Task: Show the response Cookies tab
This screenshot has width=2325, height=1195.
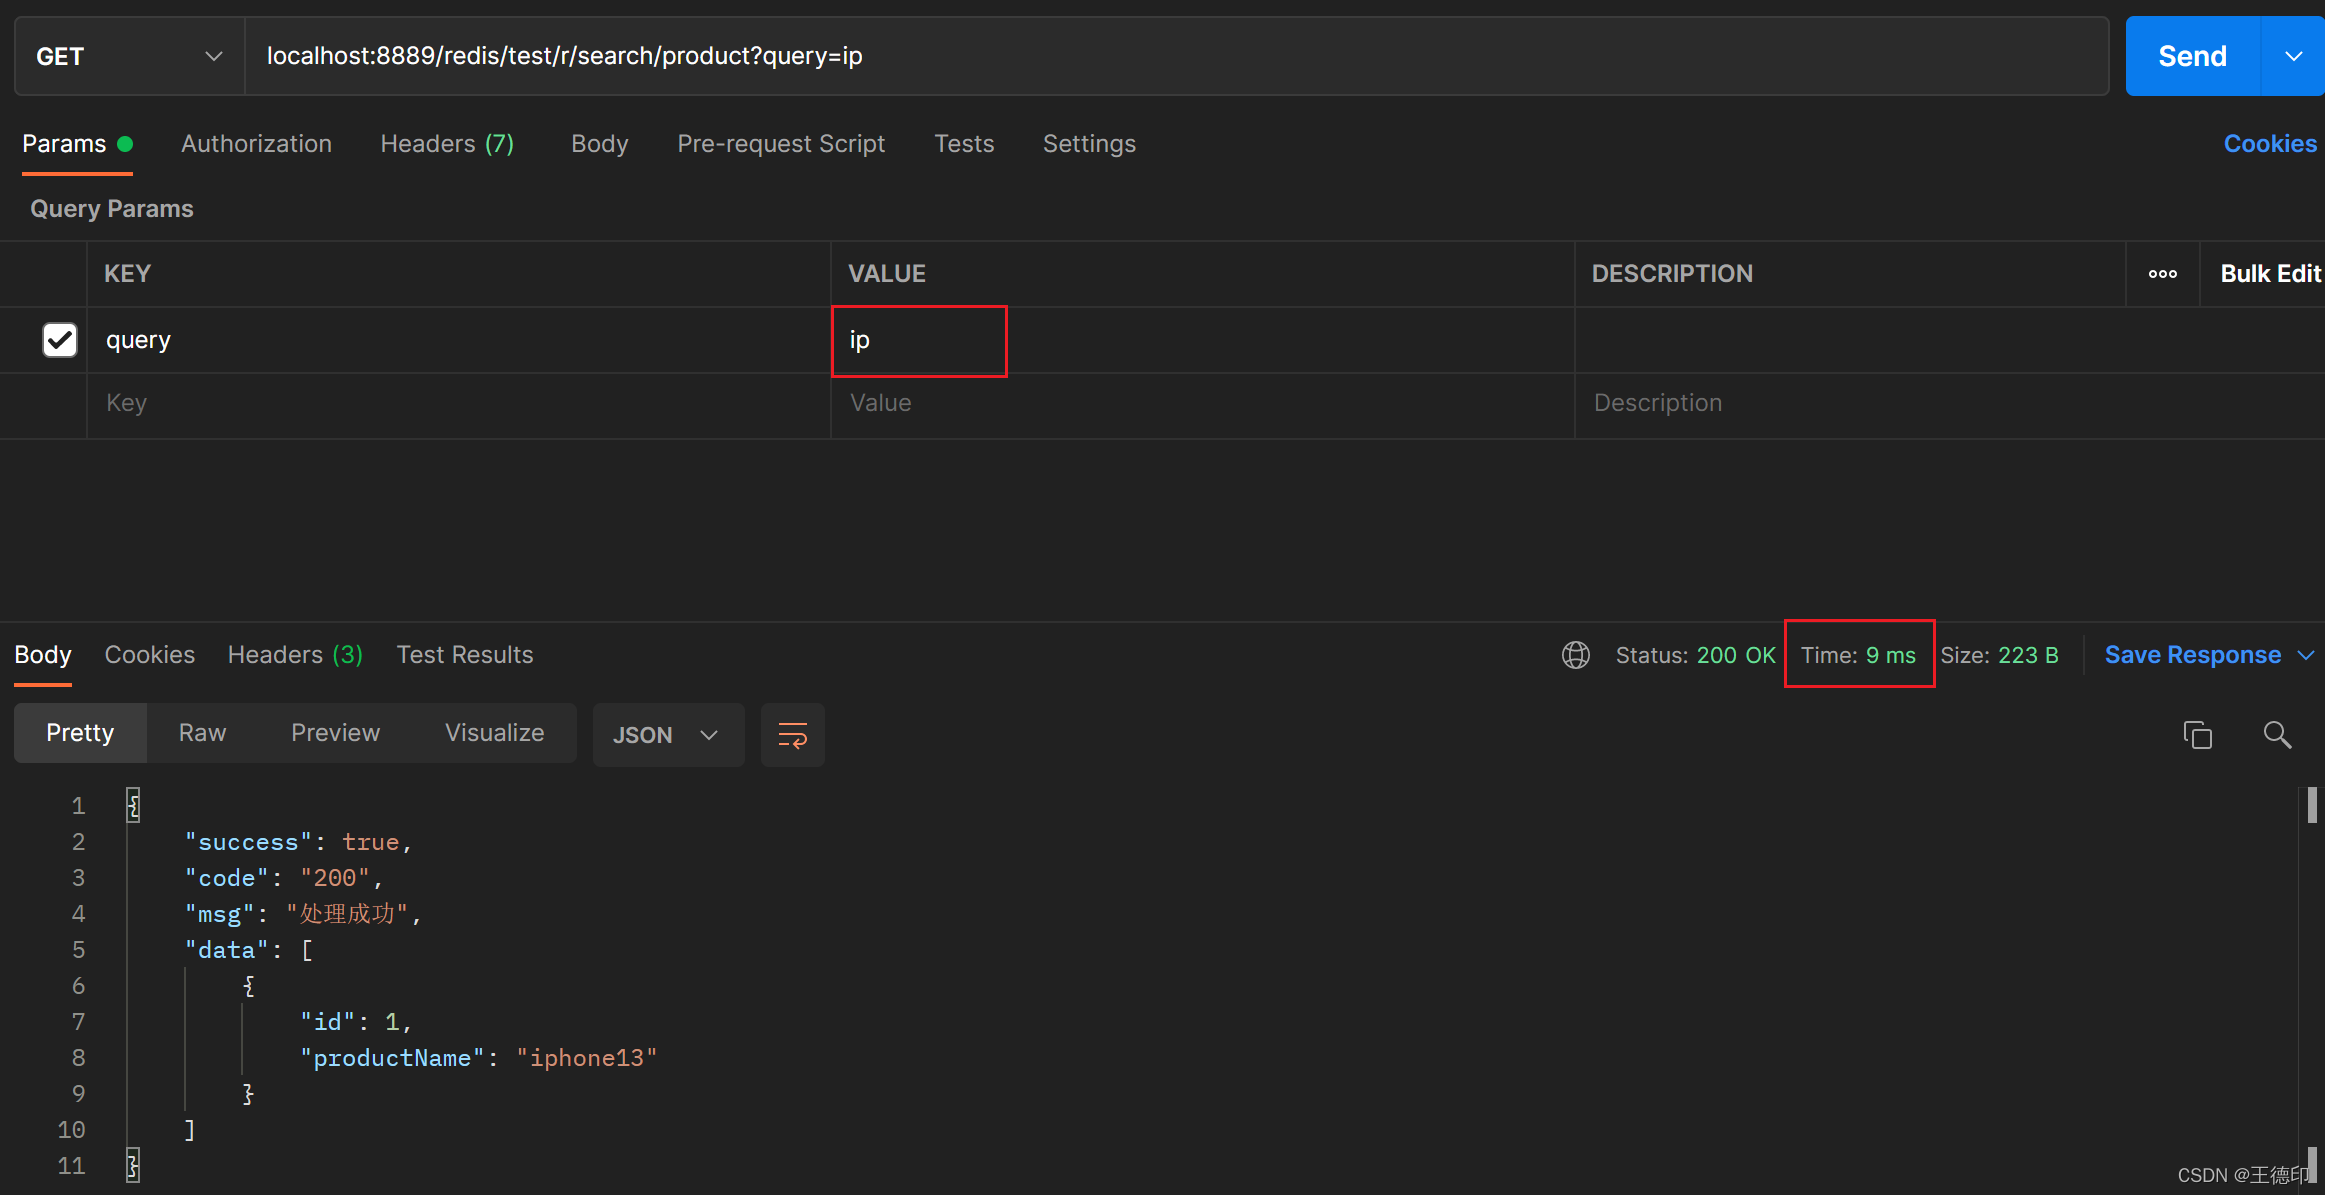Action: [150, 655]
